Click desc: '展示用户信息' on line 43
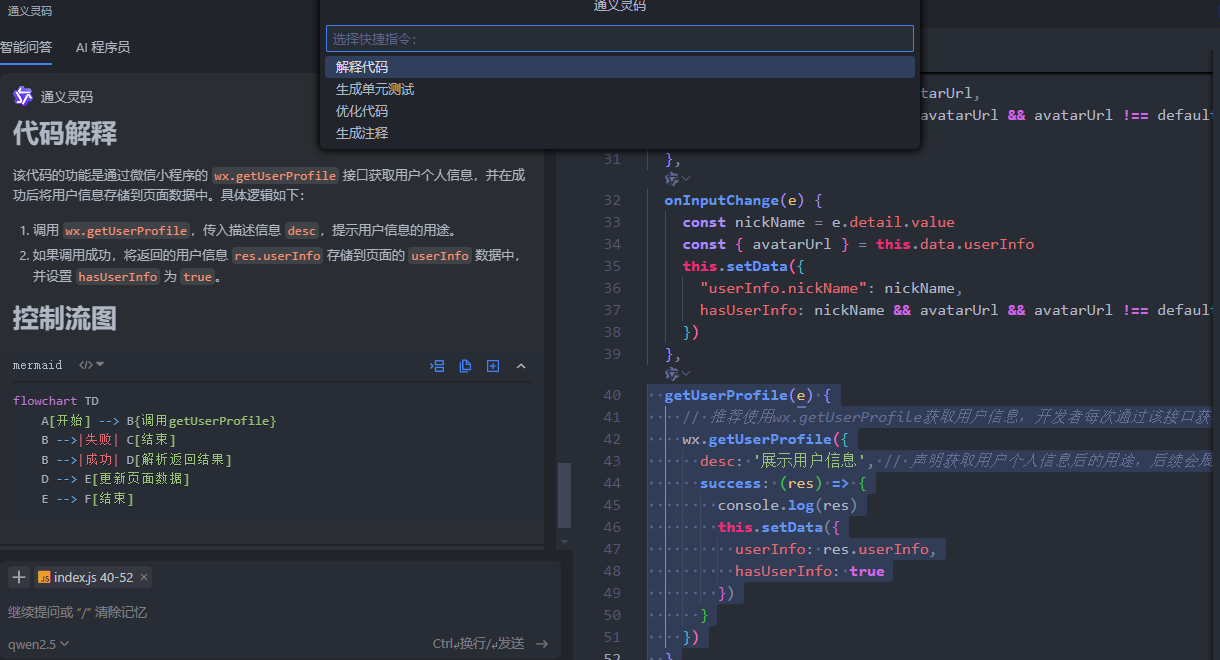 coord(785,461)
